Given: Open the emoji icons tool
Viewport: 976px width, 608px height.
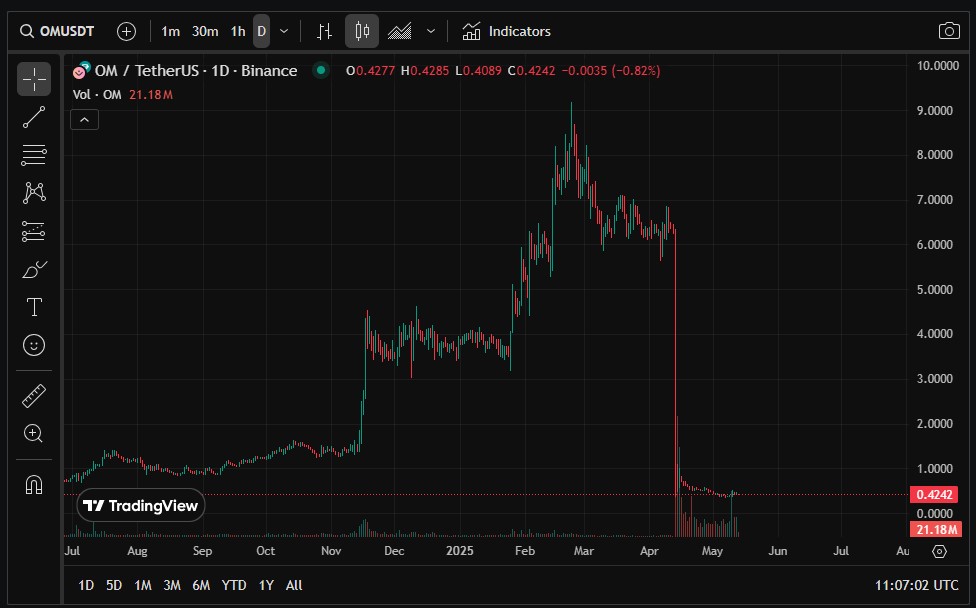Looking at the screenshot, I should click(x=34, y=345).
